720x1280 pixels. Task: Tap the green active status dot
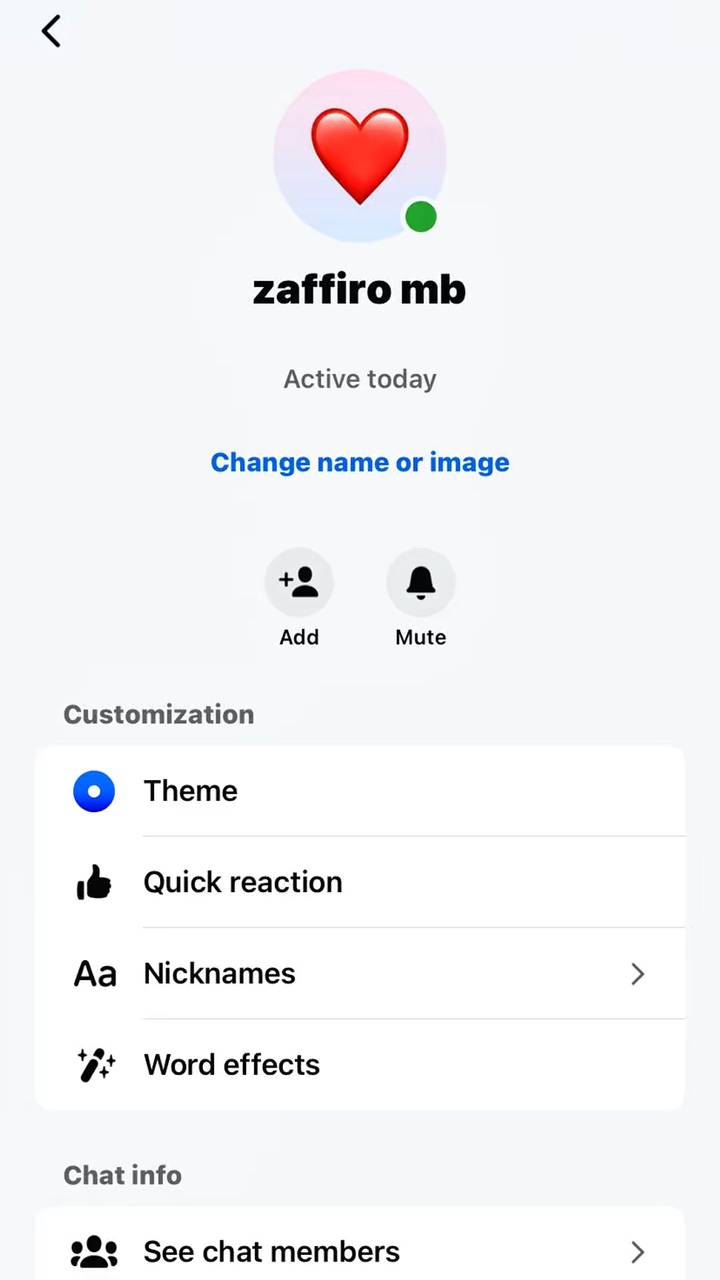point(421,216)
